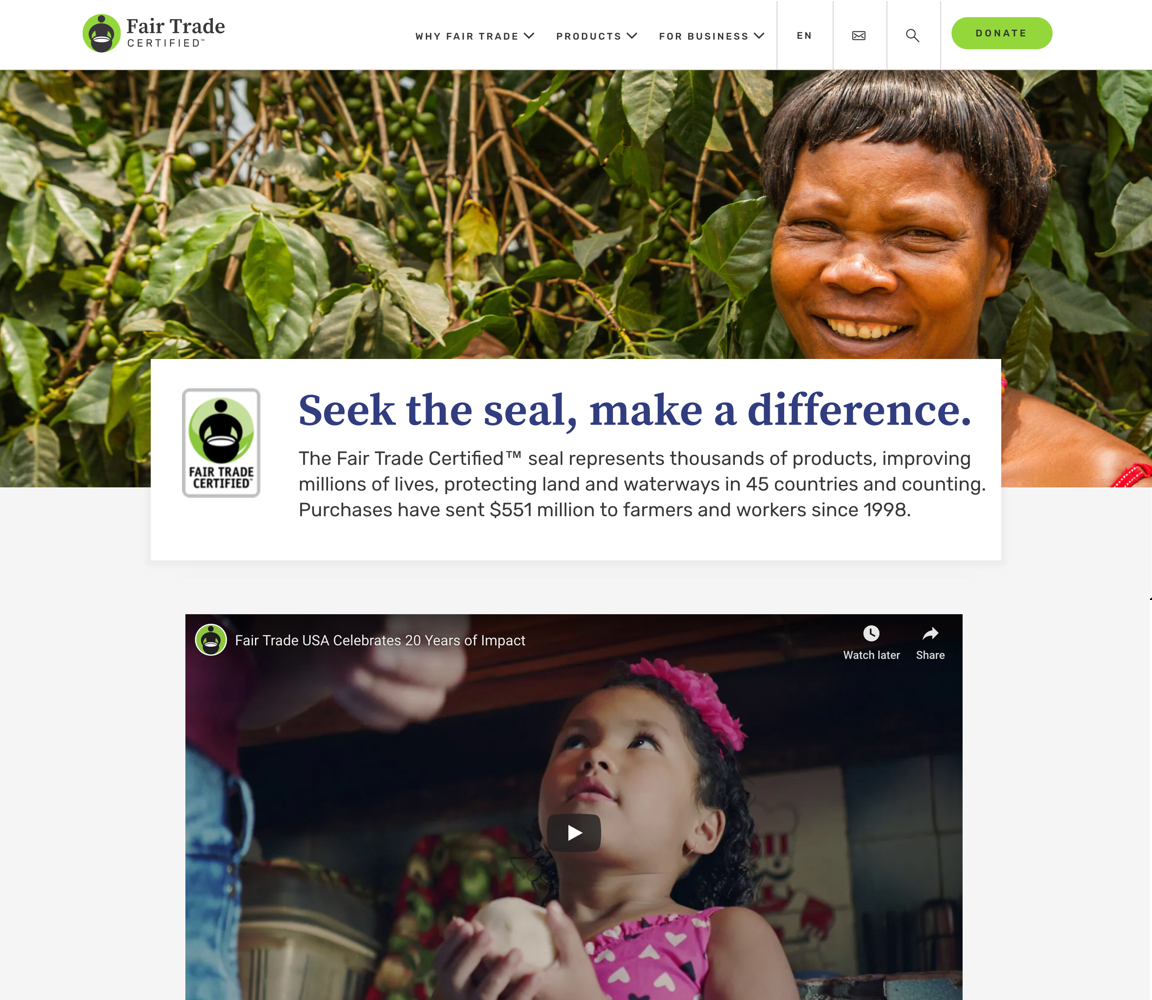The width and height of the screenshot is (1152, 1000).
Task: Open site search with magnifier icon
Action: tap(912, 35)
